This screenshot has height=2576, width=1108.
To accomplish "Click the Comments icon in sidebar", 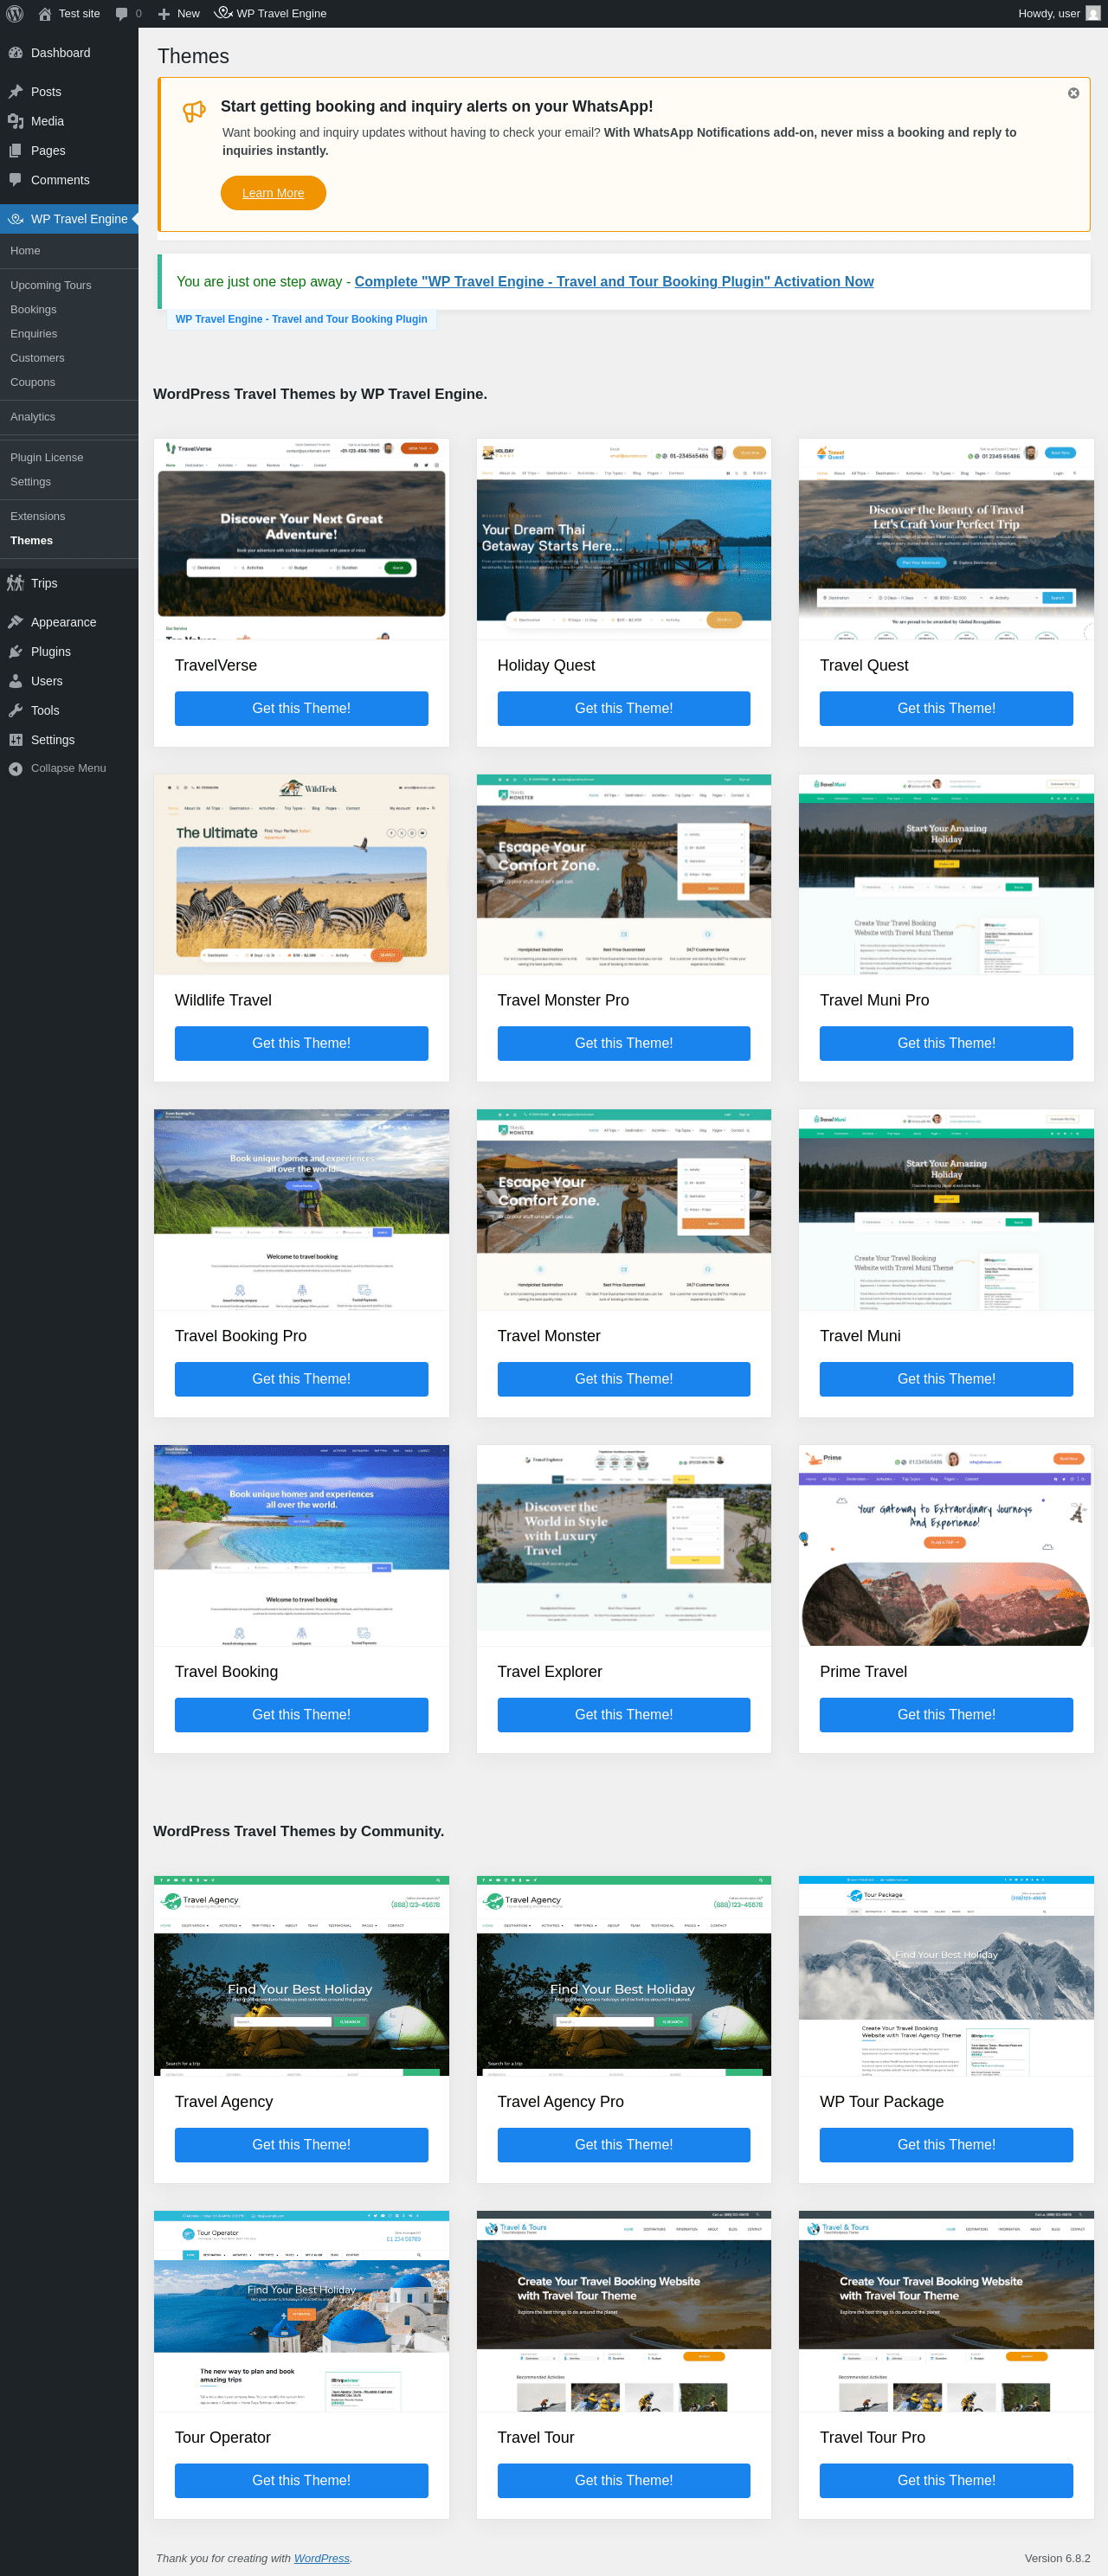I will [x=15, y=180].
